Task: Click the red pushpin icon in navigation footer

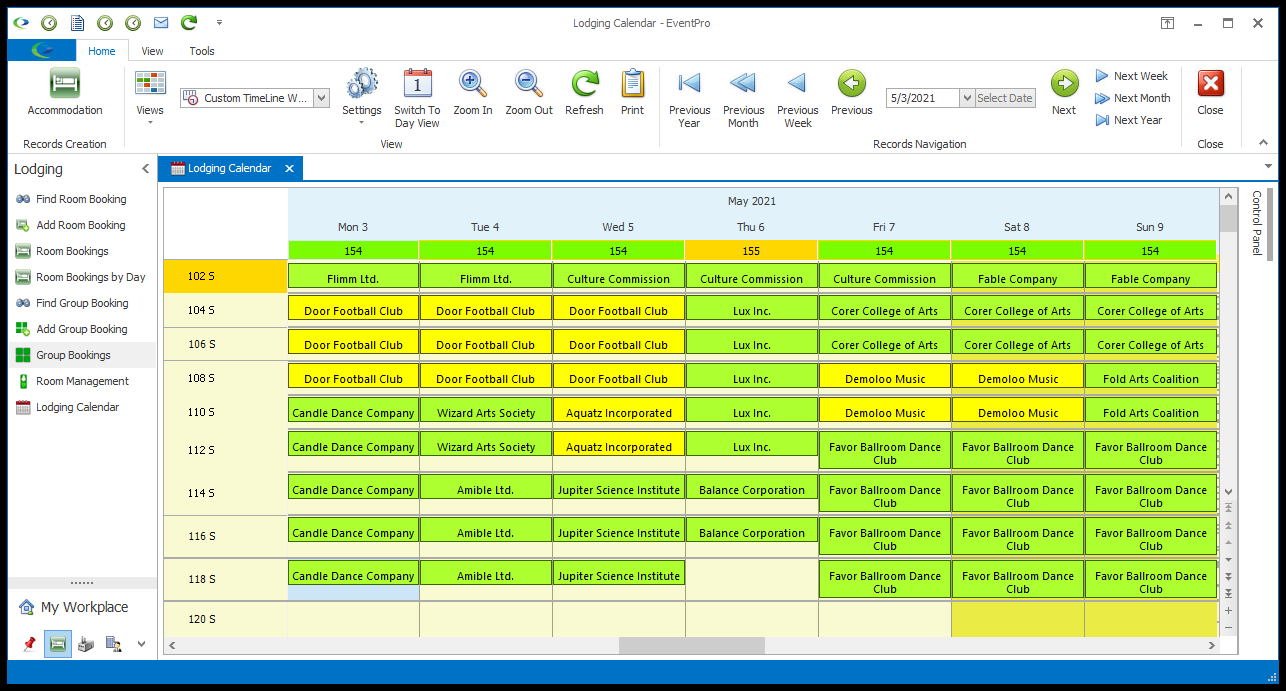Action: pos(30,644)
